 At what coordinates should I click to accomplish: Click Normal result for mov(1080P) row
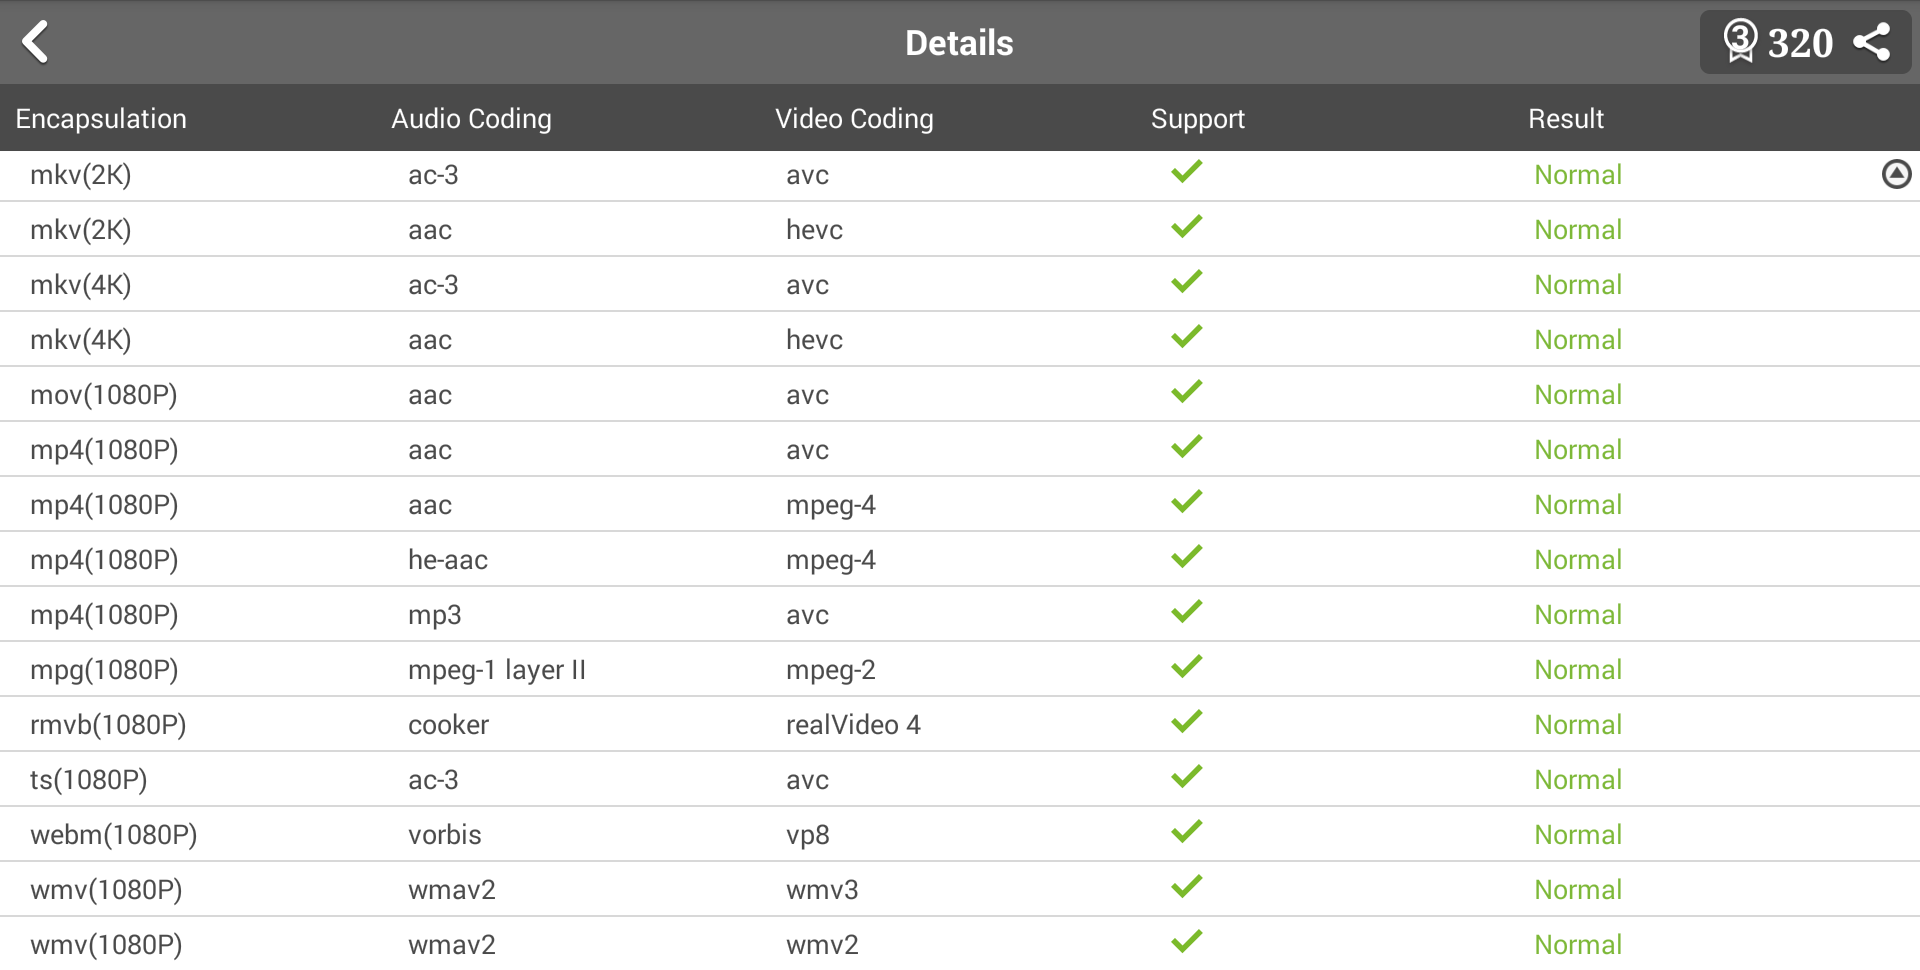click(x=1577, y=395)
